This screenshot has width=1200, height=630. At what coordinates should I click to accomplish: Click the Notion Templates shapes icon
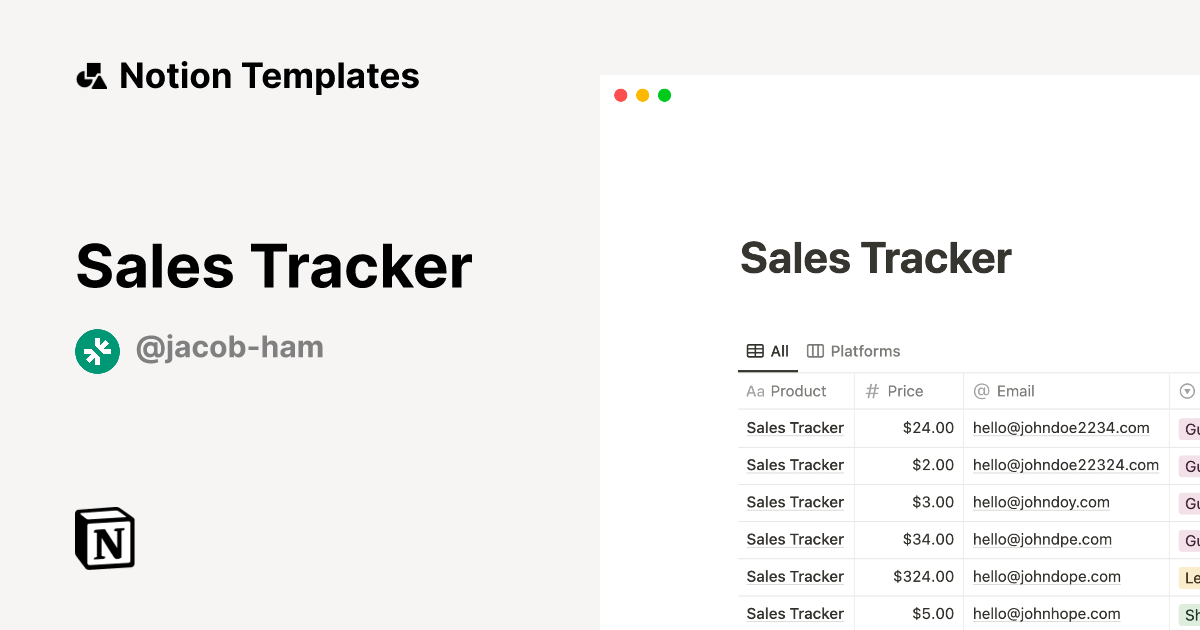91,76
